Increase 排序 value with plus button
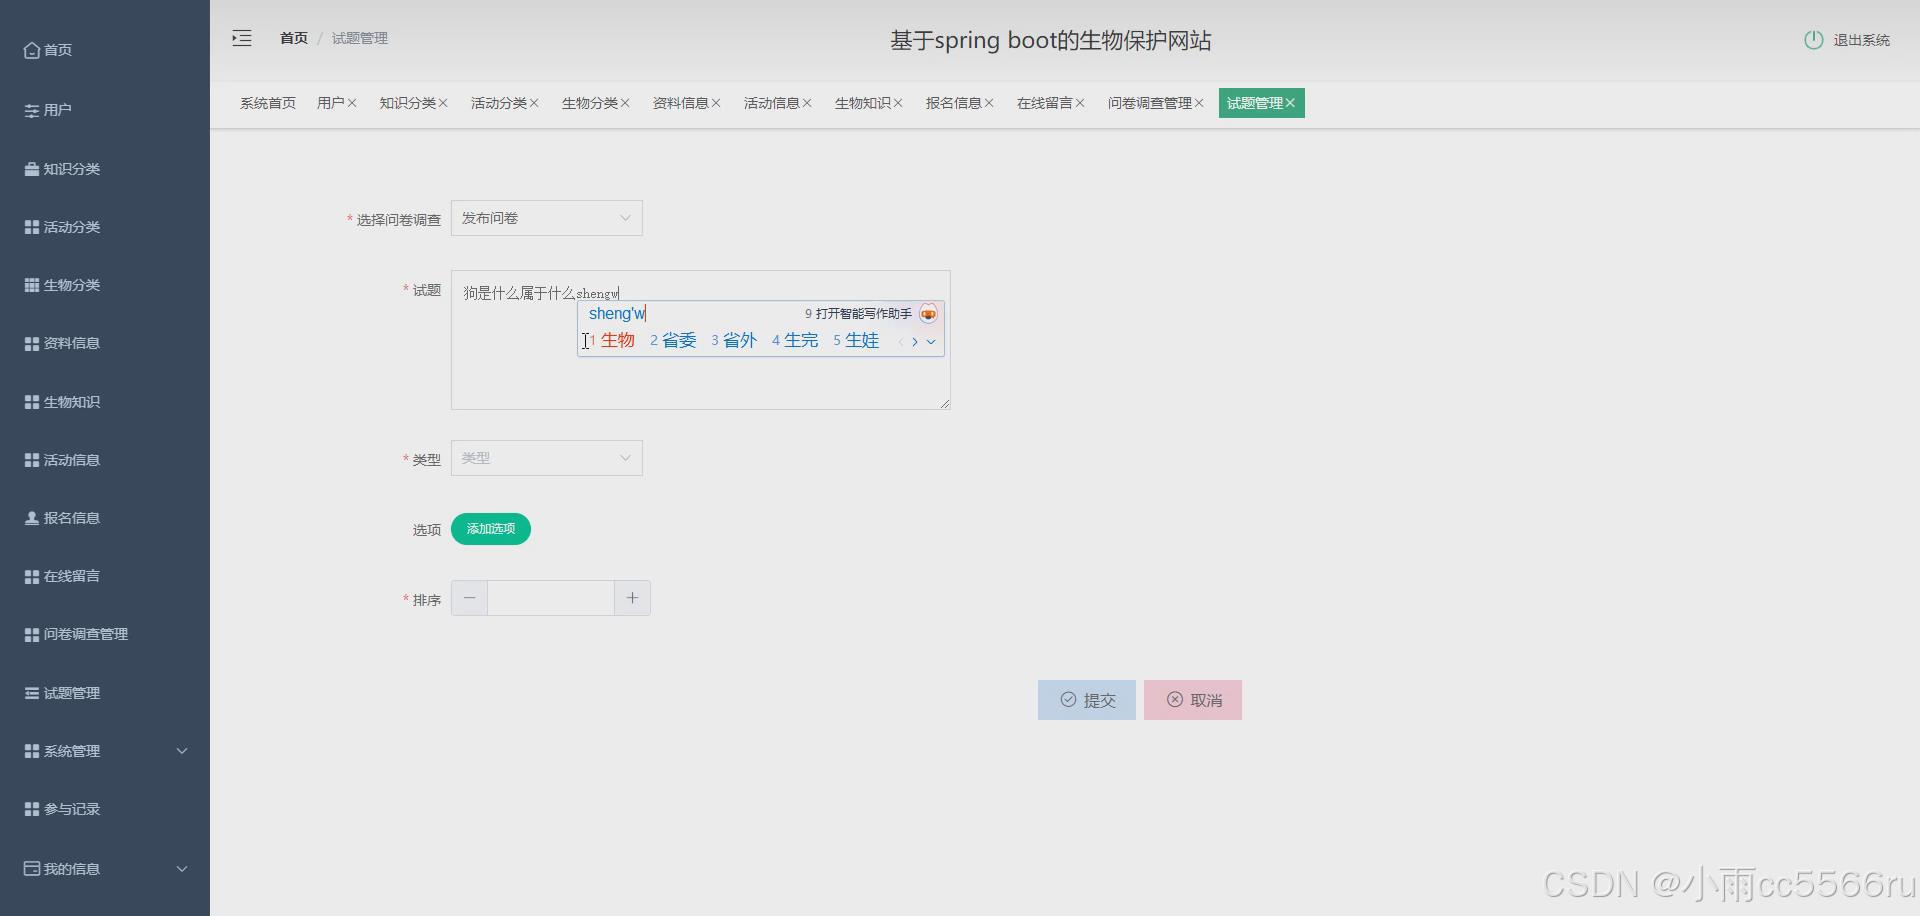 pyautogui.click(x=632, y=598)
